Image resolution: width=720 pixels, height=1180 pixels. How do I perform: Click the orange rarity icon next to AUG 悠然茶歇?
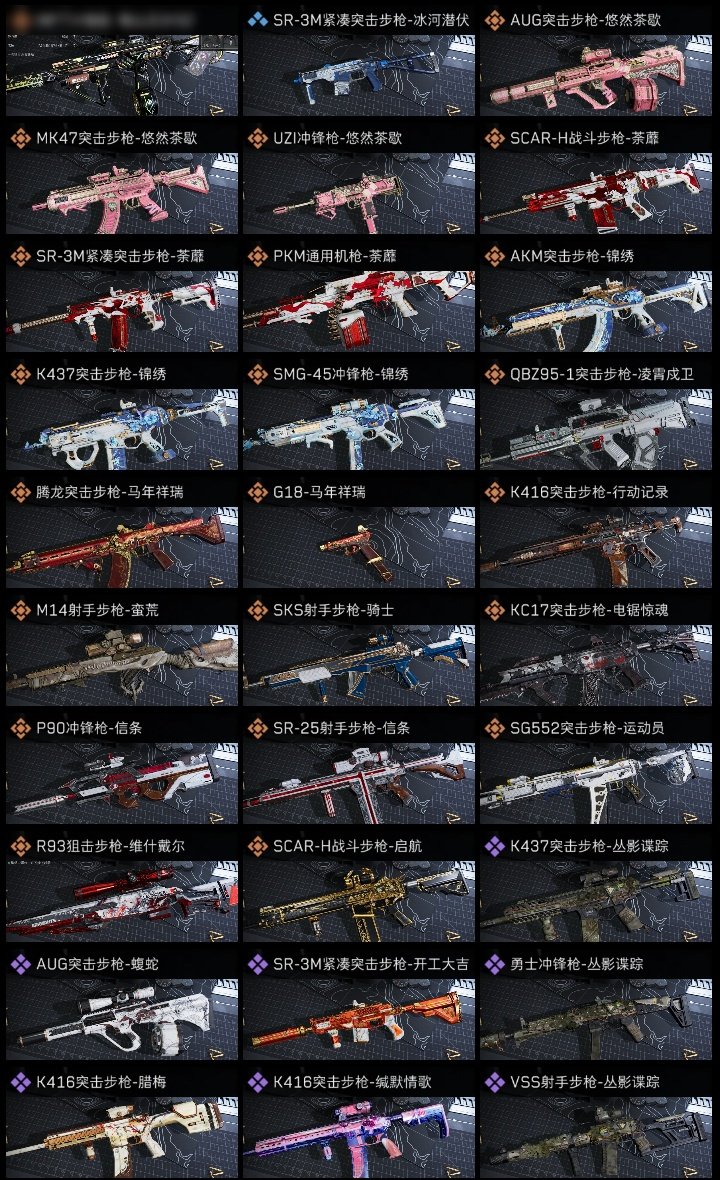pos(494,20)
